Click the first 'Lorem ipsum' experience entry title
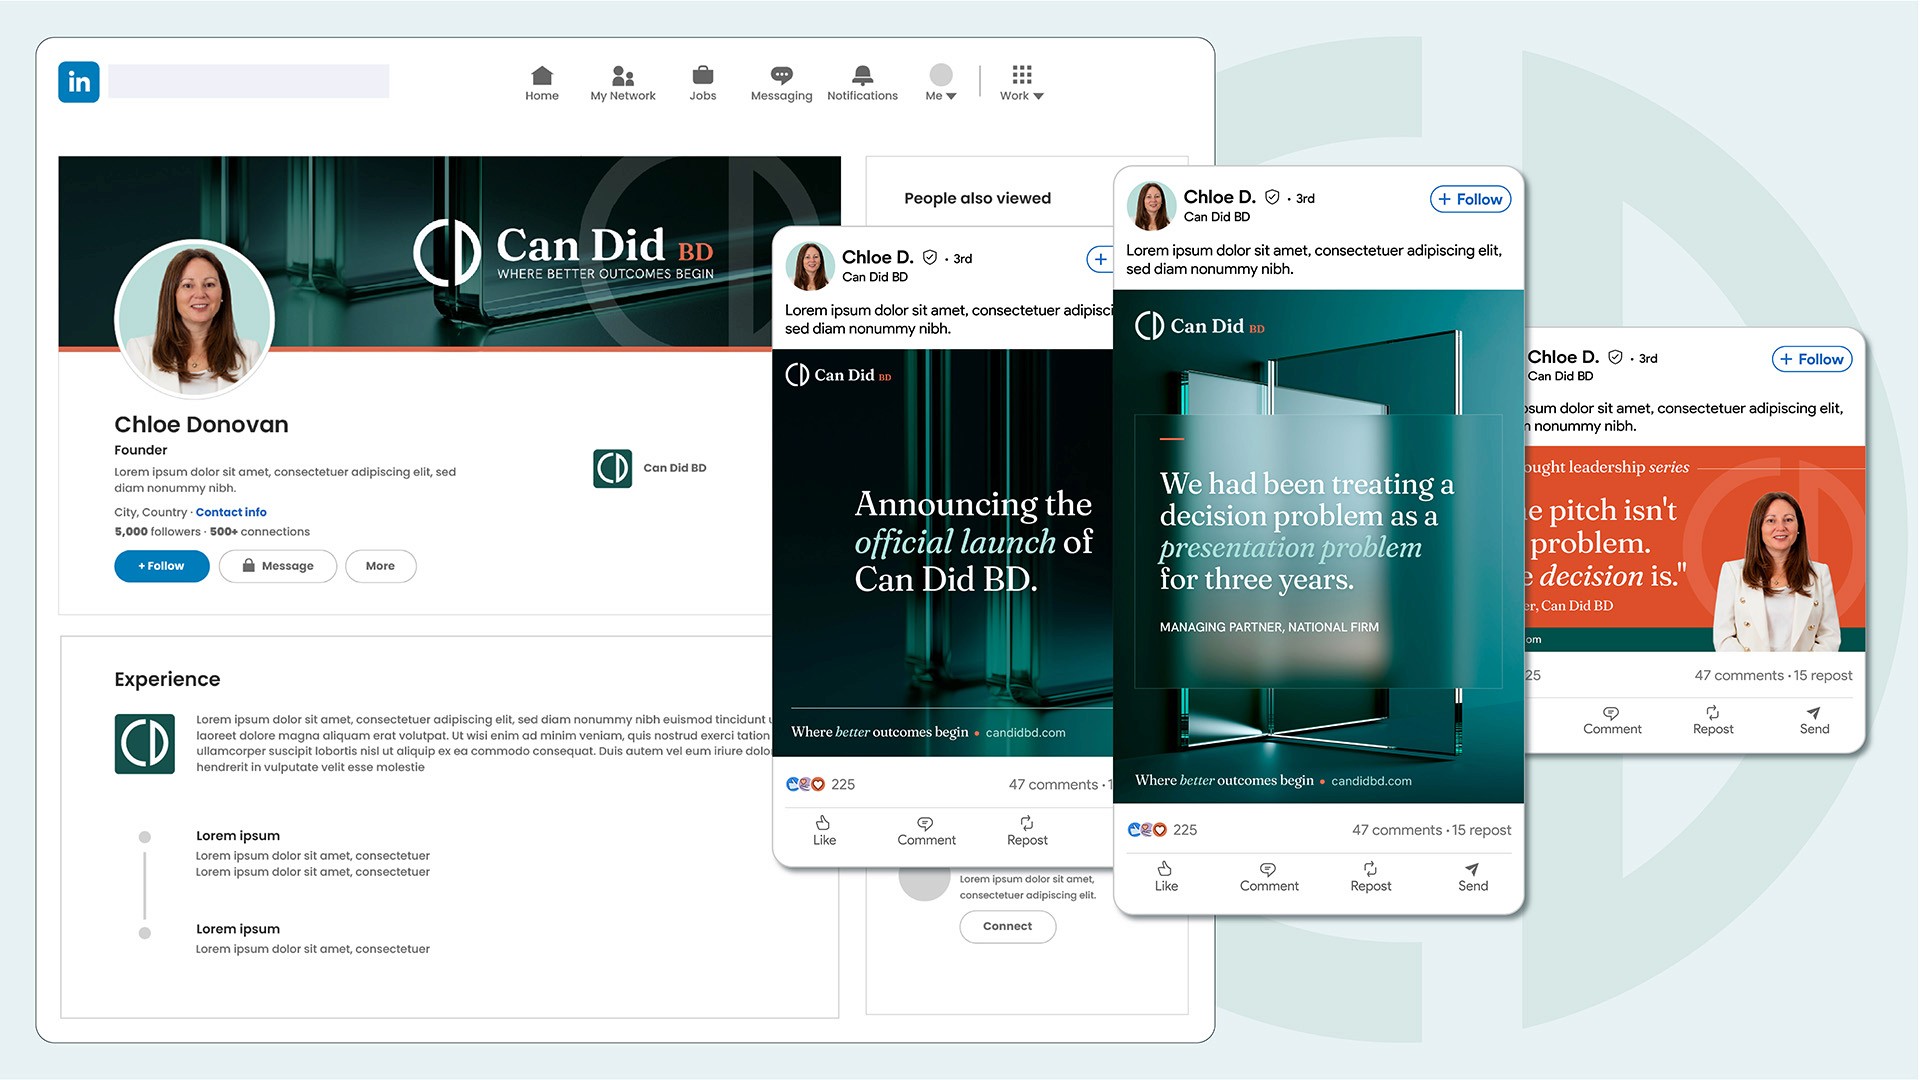The image size is (1920, 1080). [238, 836]
